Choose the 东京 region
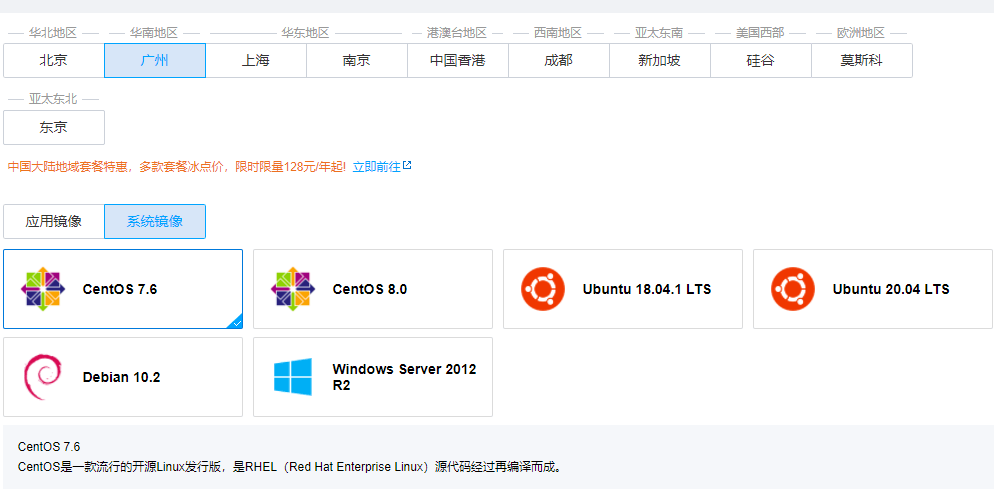 click(54, 127)
